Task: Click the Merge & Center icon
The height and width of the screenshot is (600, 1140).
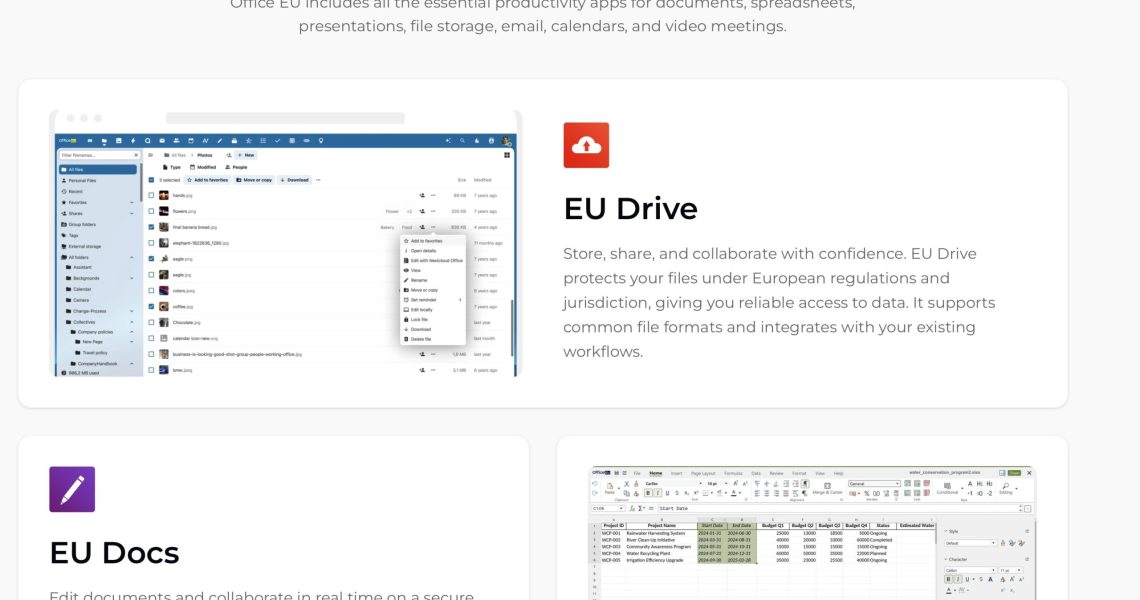Action: (x=827, y=485)
